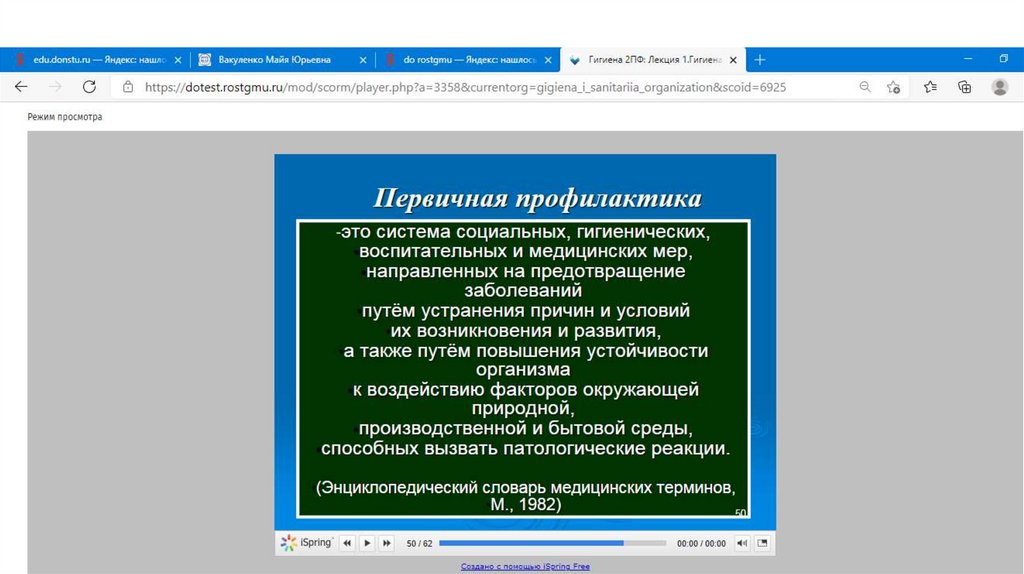Viewport: 1024px width, 574px height.
Task: Switch to the Вакуленко Майя Юрьевна tab
Action: pyautogui.click(x=282, y=59)
